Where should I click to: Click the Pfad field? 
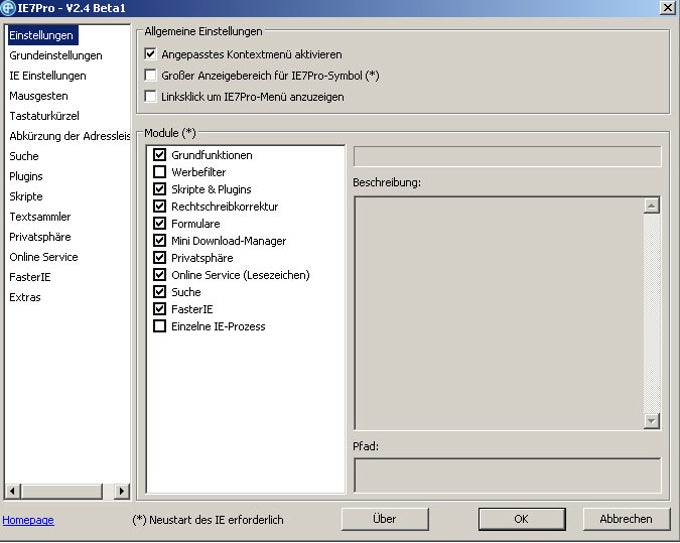507,475
